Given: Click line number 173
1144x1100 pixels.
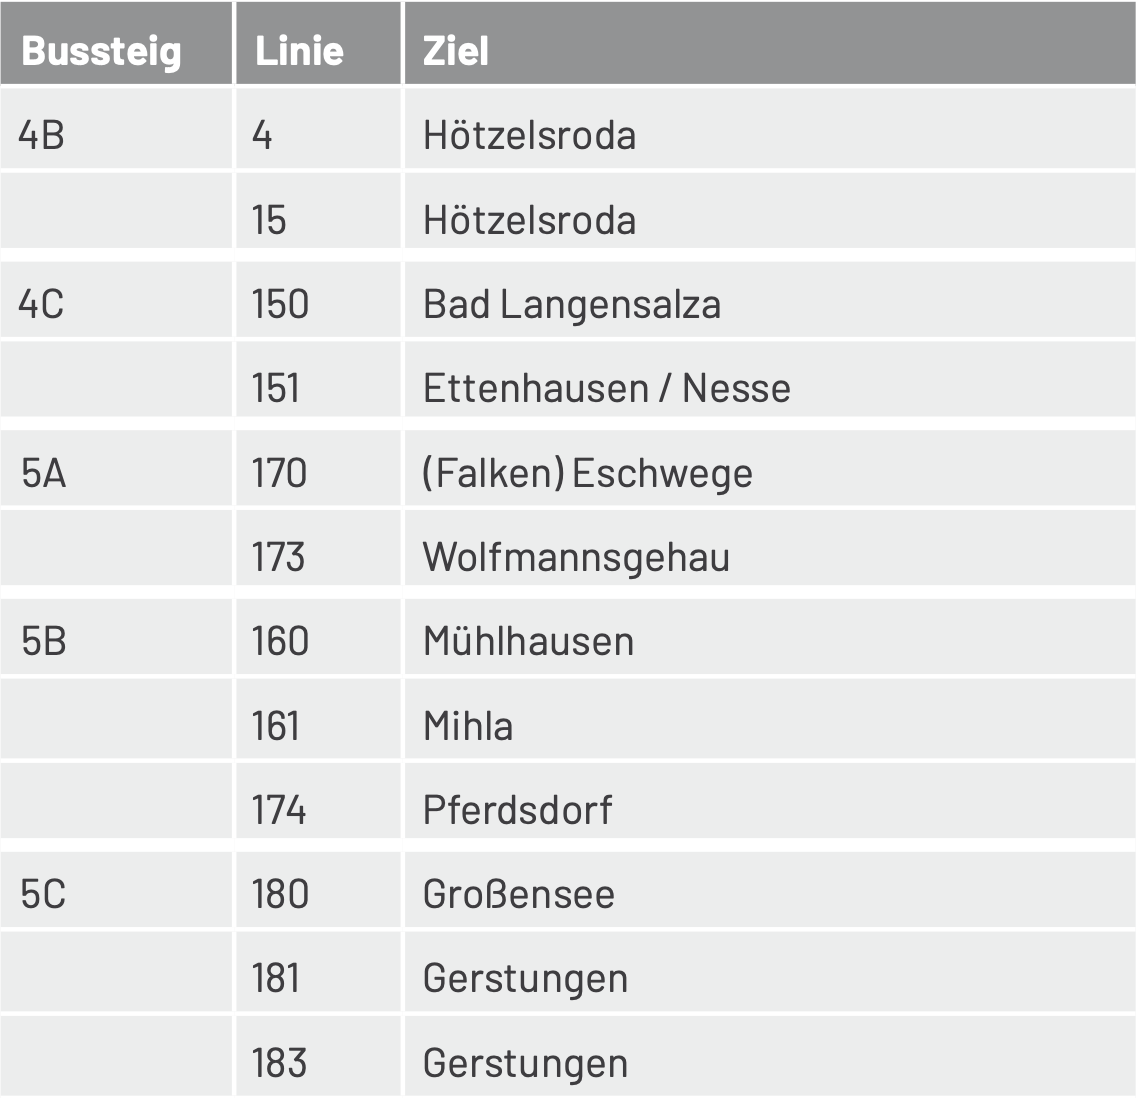Looking at the screenshot, I should tap(278, 557).
